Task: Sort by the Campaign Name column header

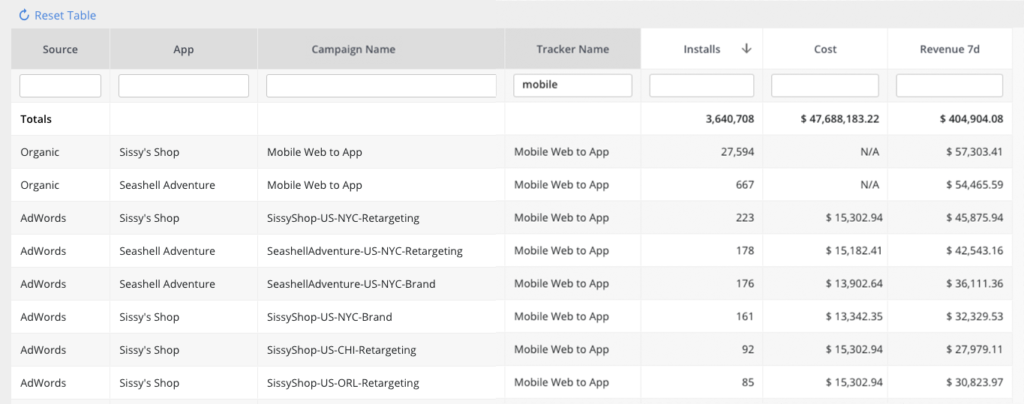Action: (381, 49)
